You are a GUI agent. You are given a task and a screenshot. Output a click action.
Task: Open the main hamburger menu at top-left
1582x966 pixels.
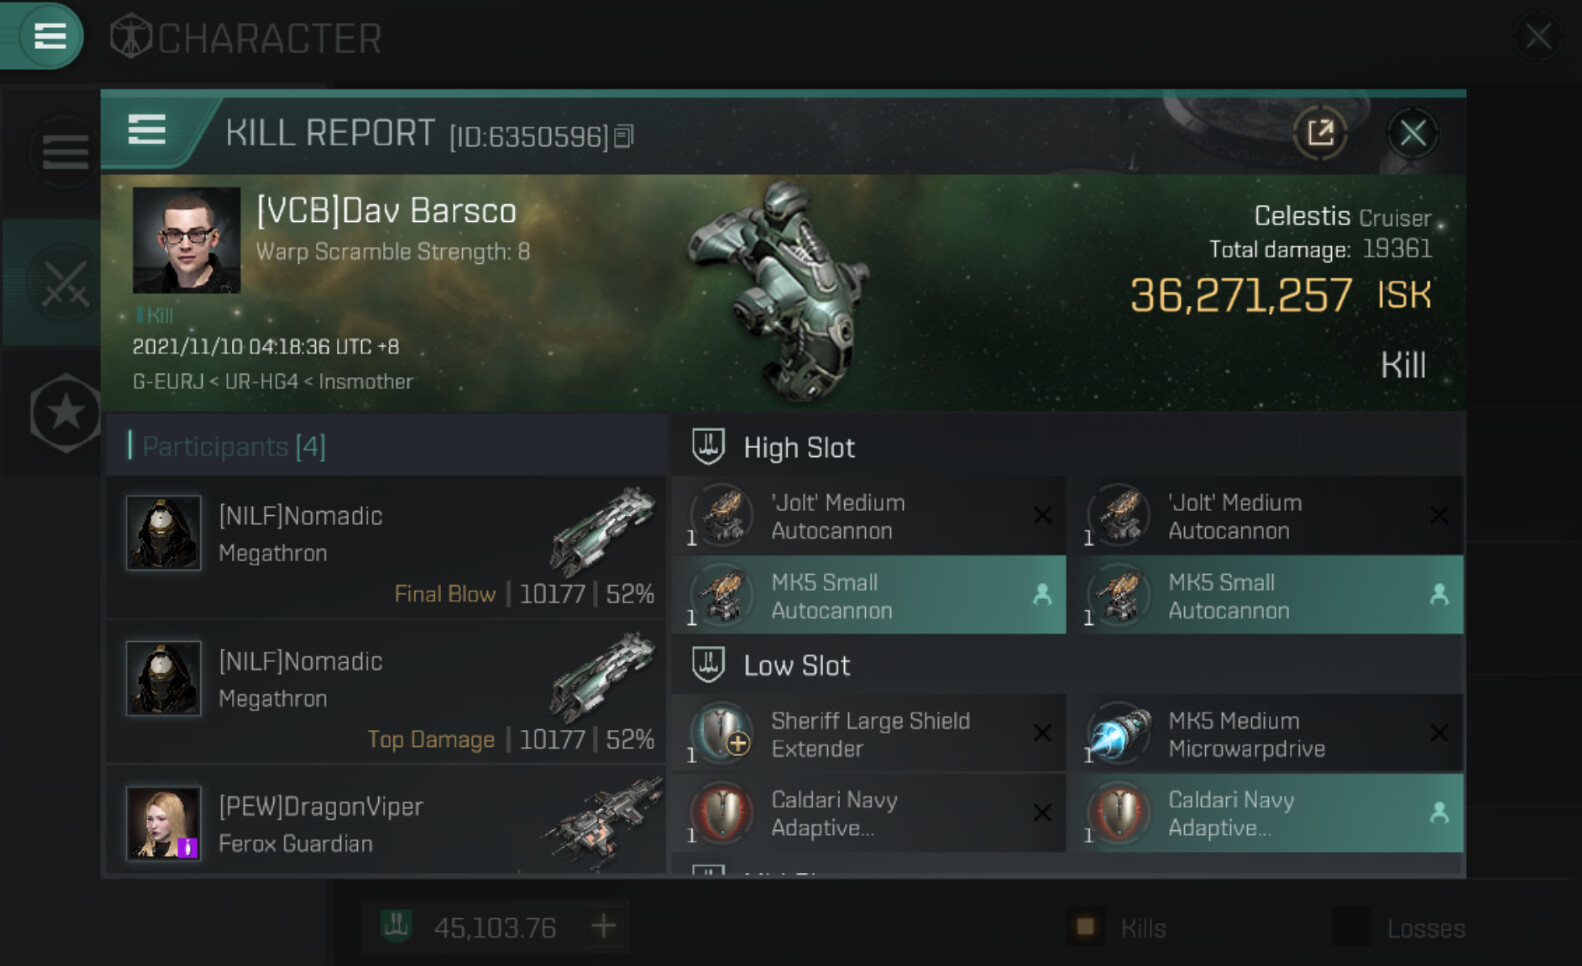click(x=49, y=37)
